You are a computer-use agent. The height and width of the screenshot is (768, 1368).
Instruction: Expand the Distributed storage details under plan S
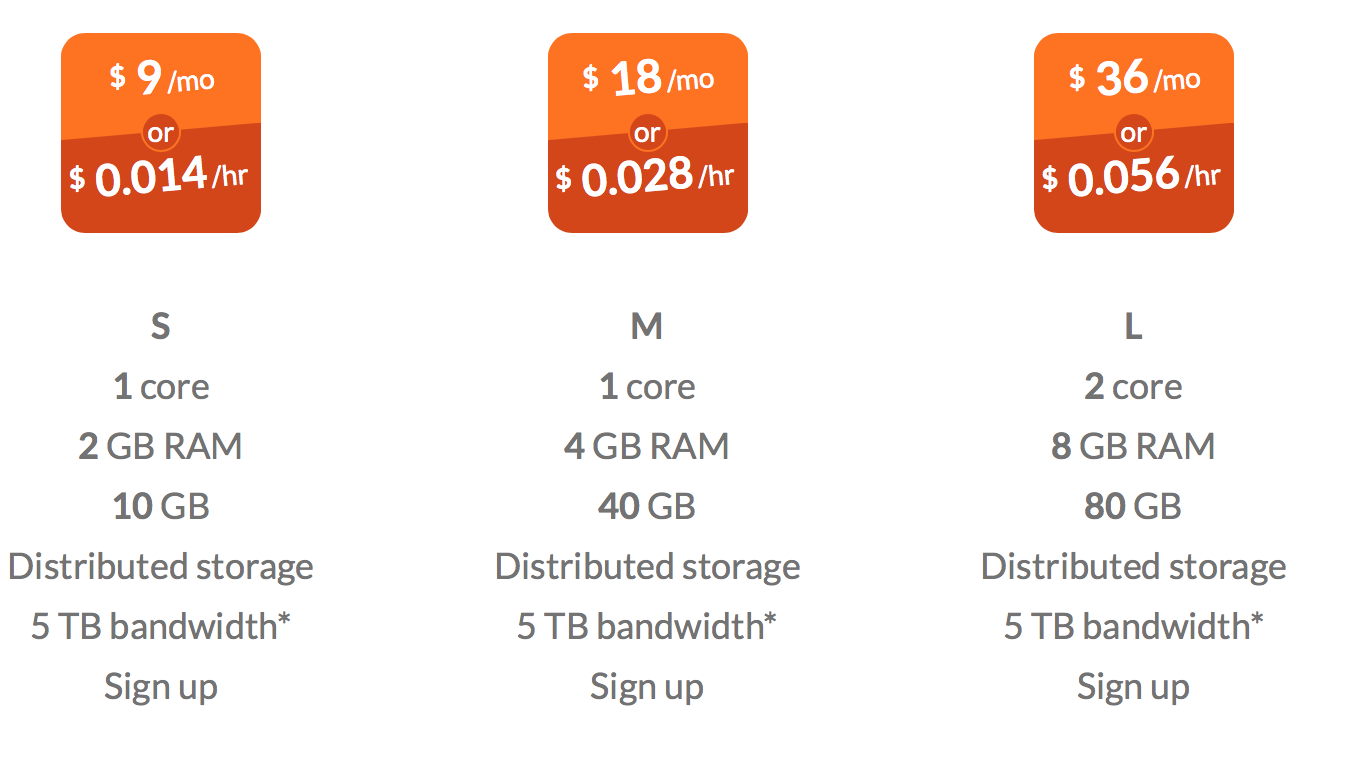pyautogui.click(x=160, y=566)
